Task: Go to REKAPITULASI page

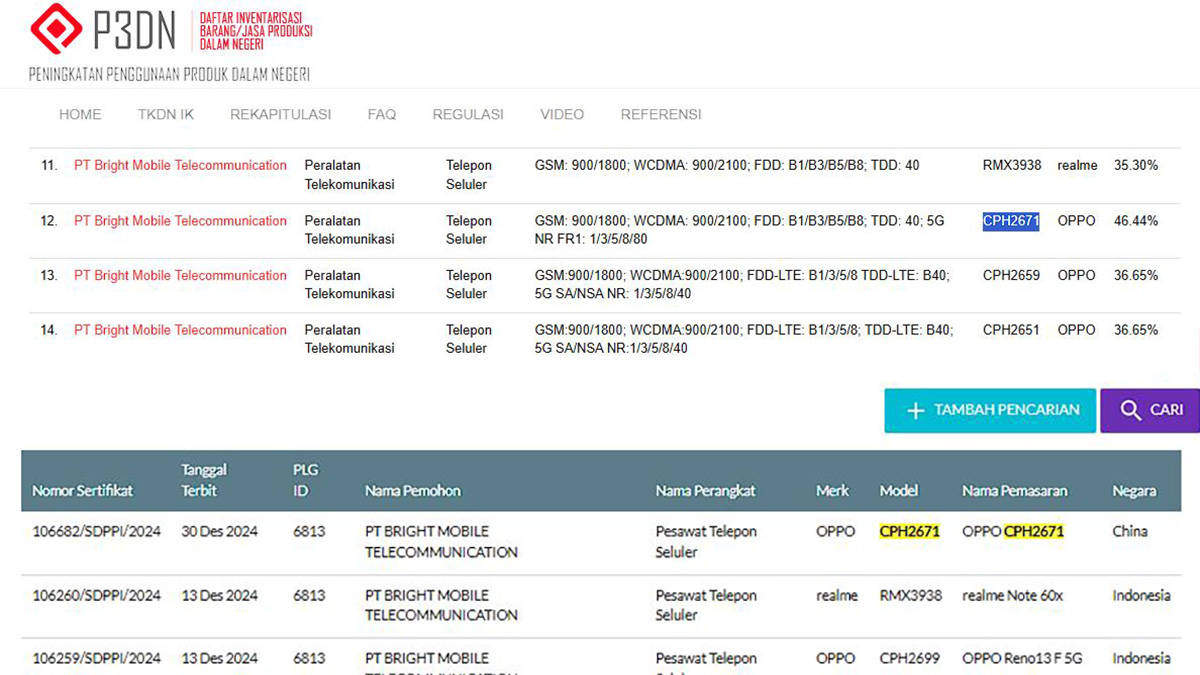Action: point(281,114)
